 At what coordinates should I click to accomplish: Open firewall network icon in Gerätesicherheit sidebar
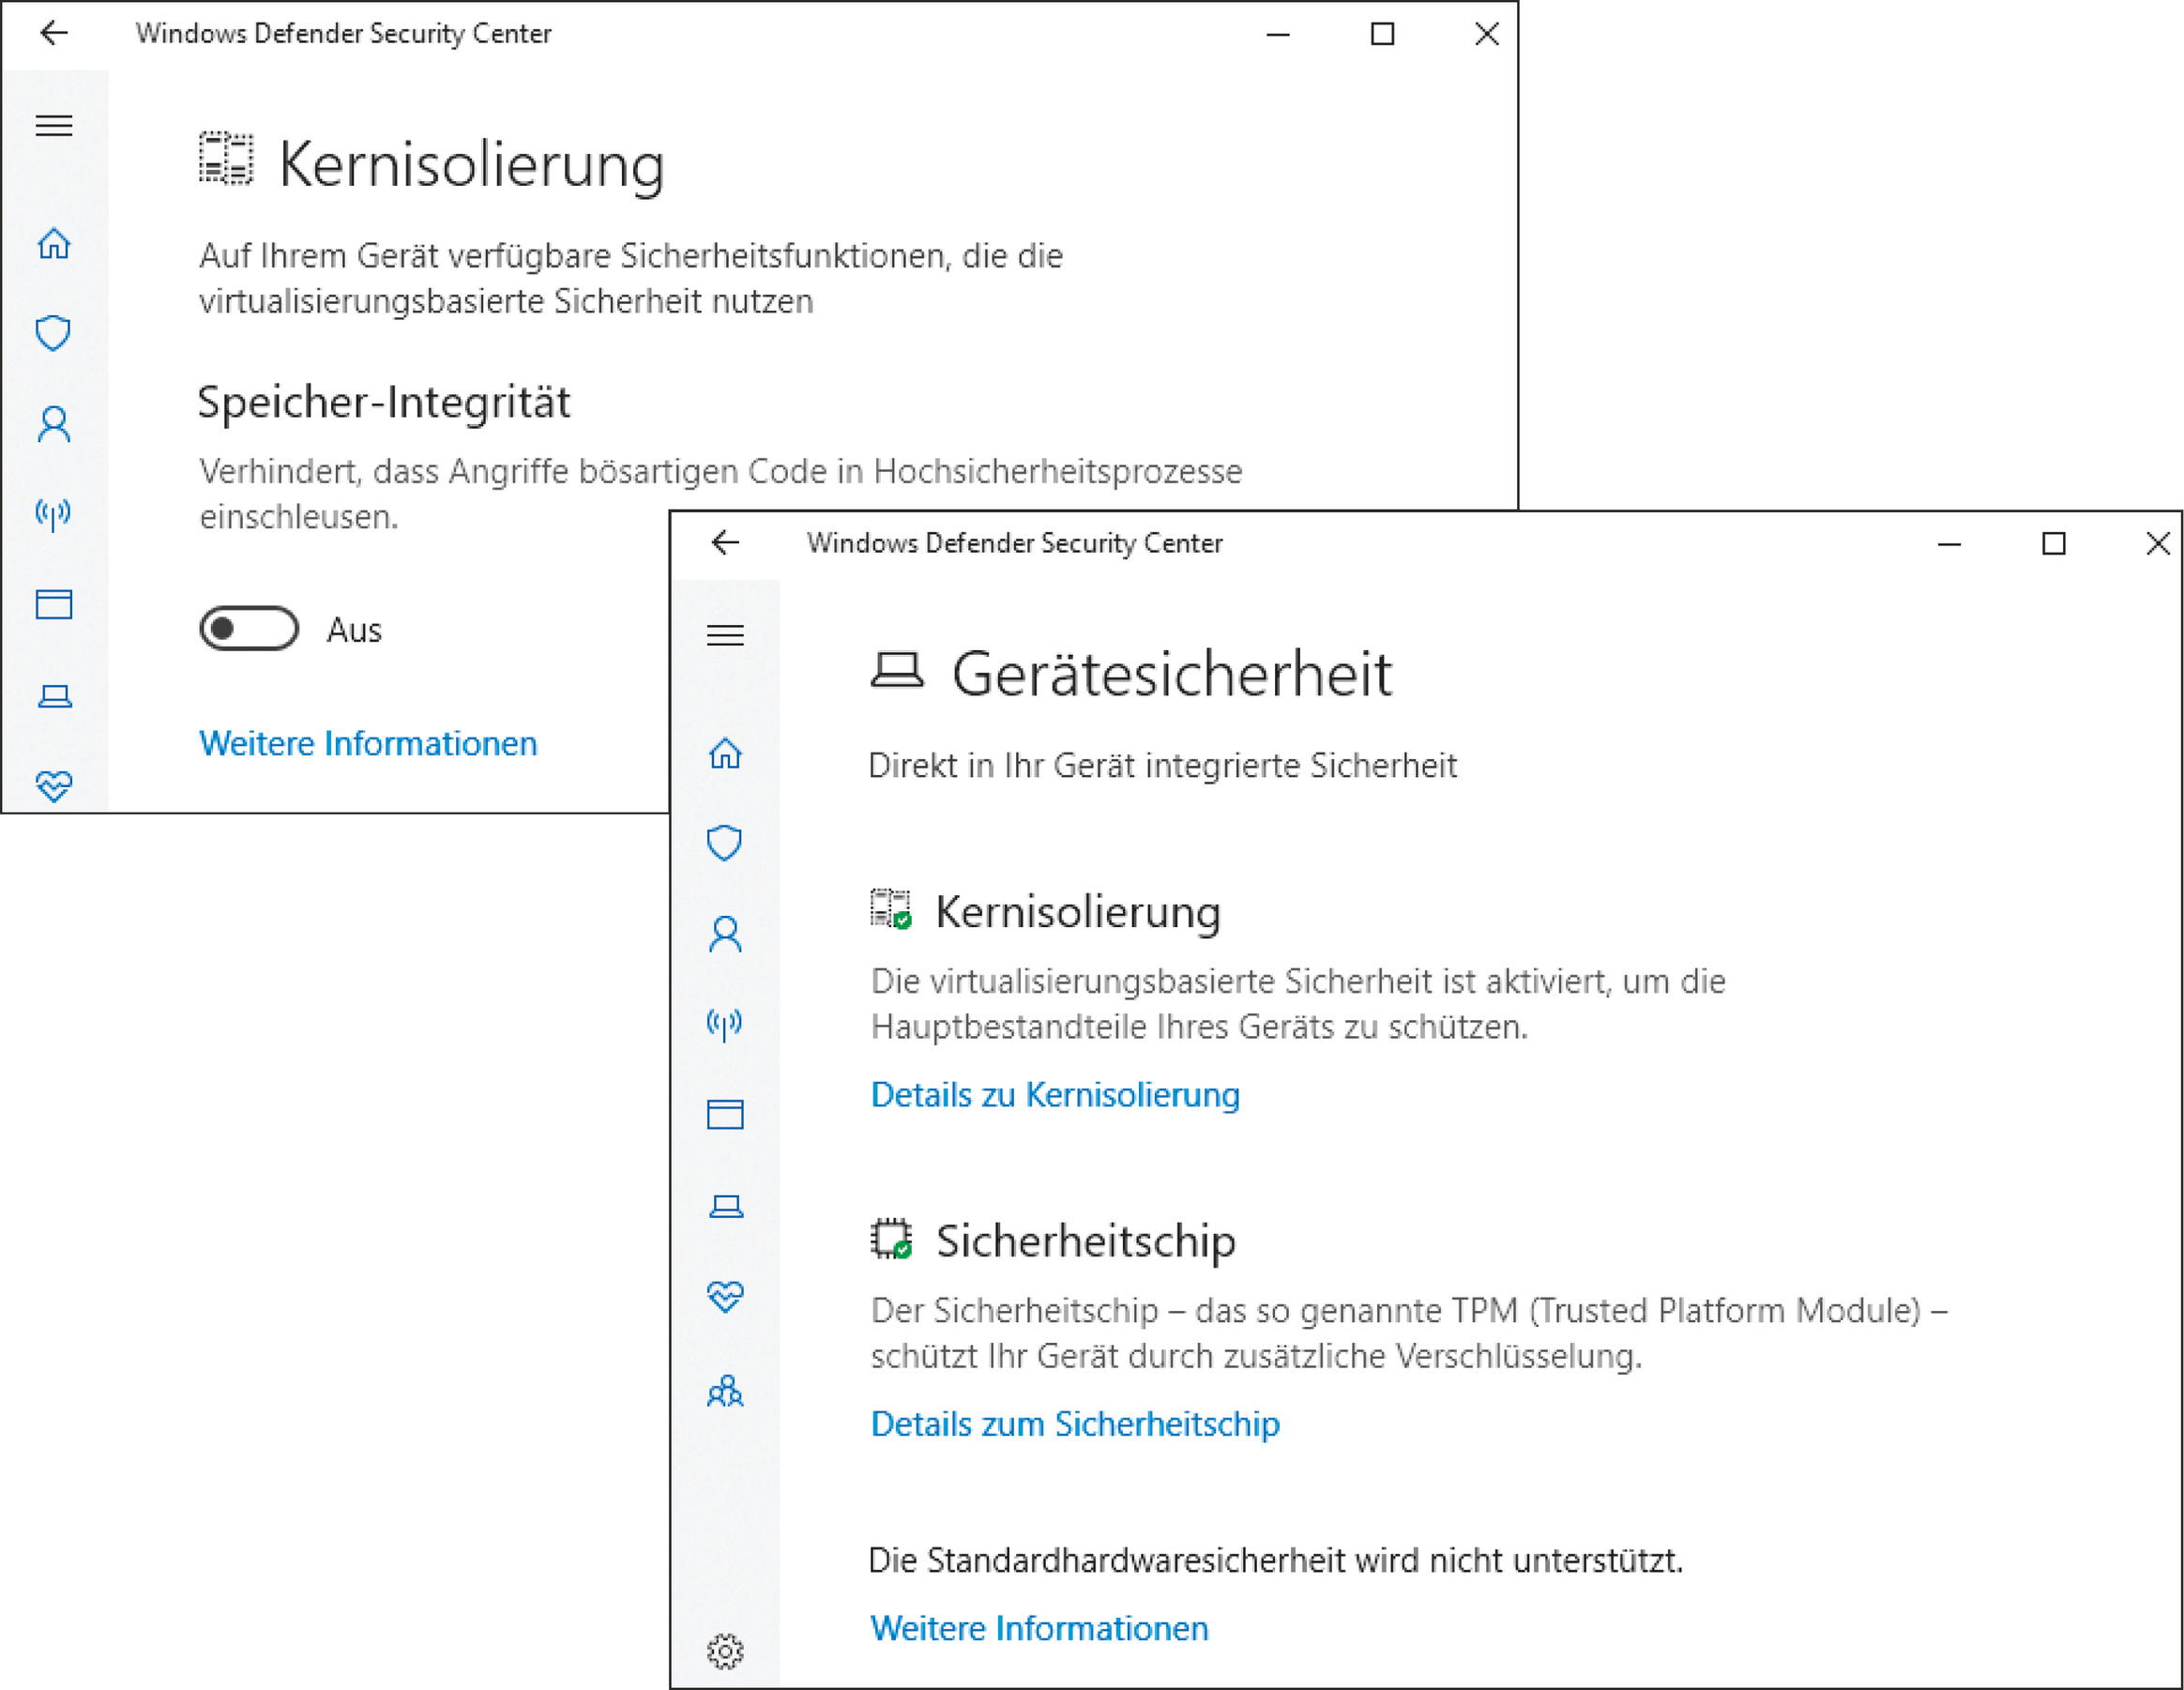(x=725, y=1023)
